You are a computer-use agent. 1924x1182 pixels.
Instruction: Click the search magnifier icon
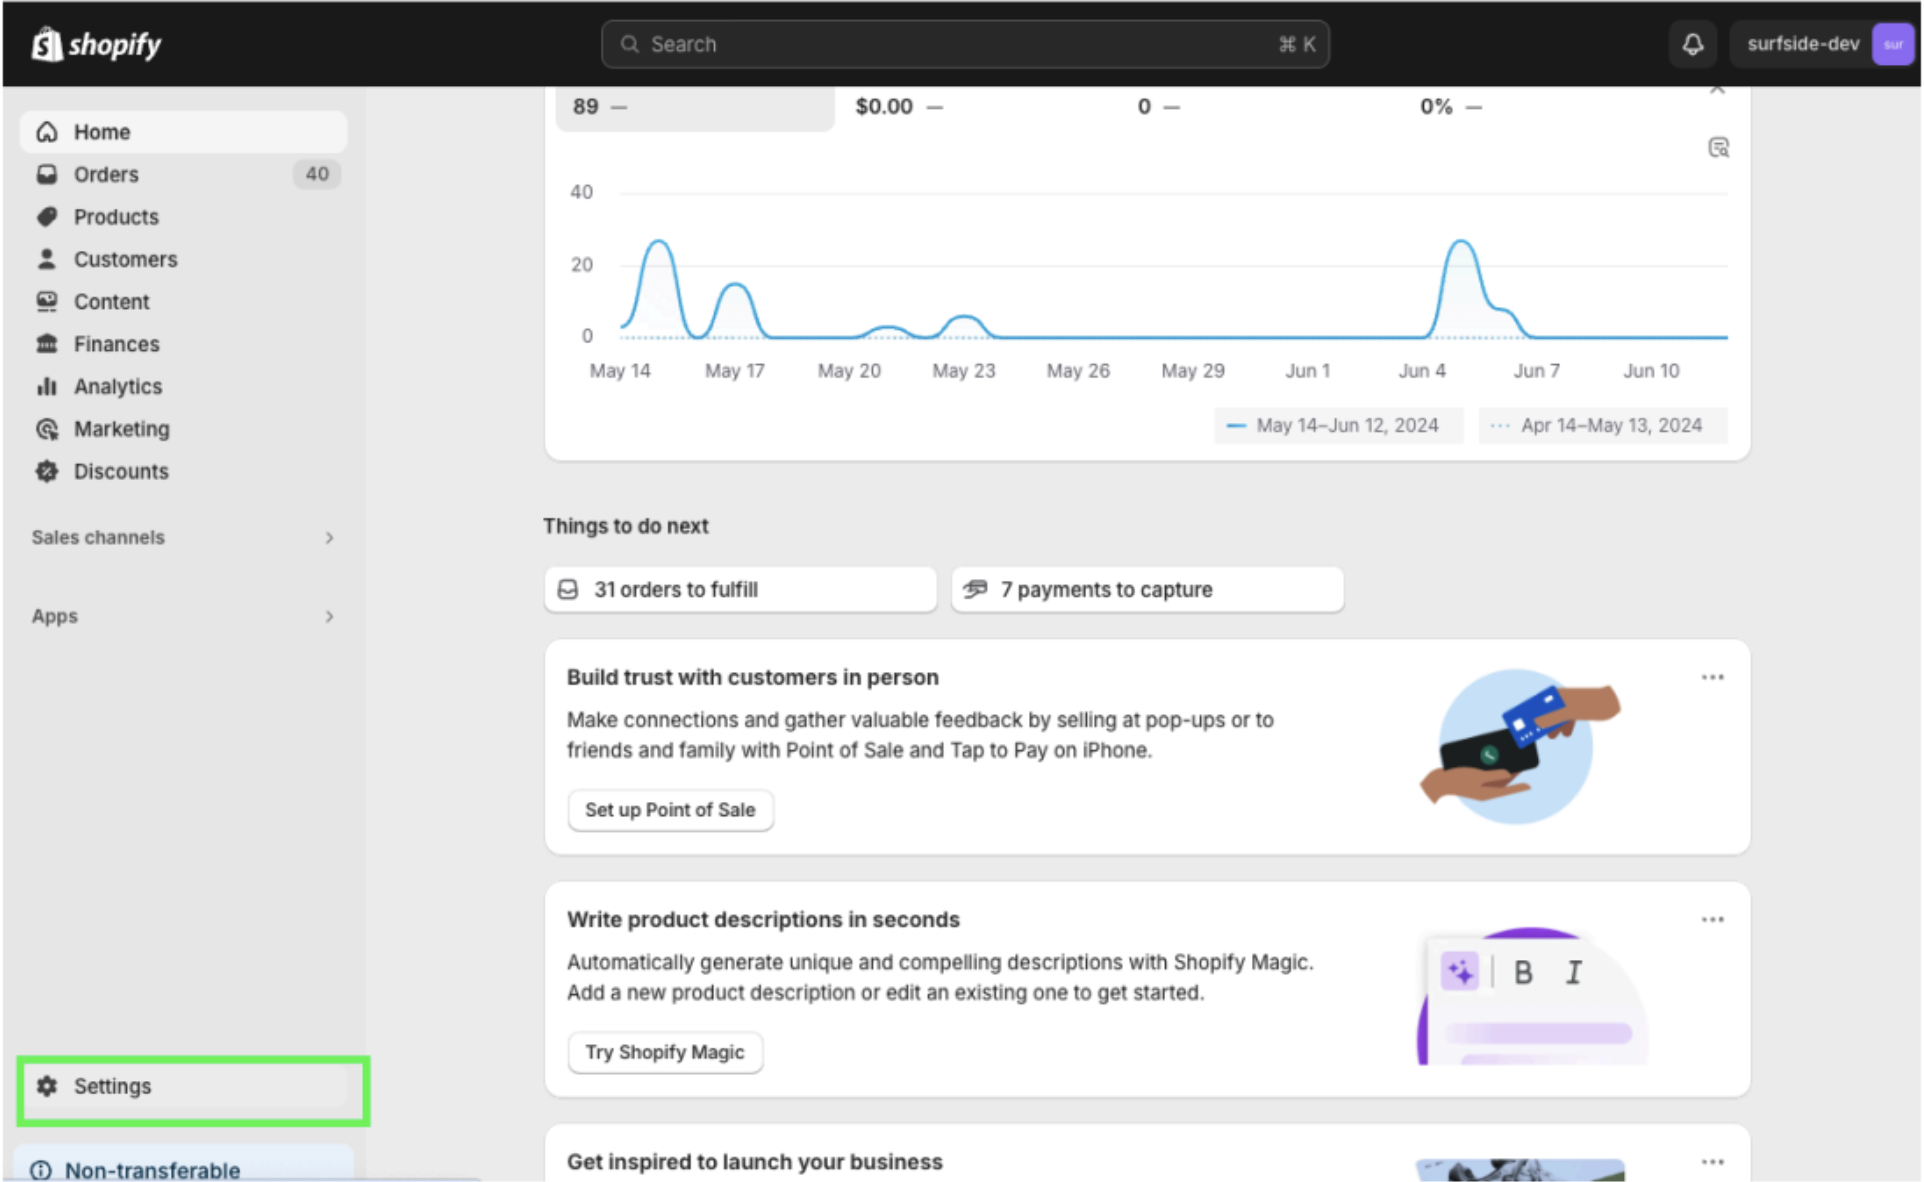tap(629, 44)
